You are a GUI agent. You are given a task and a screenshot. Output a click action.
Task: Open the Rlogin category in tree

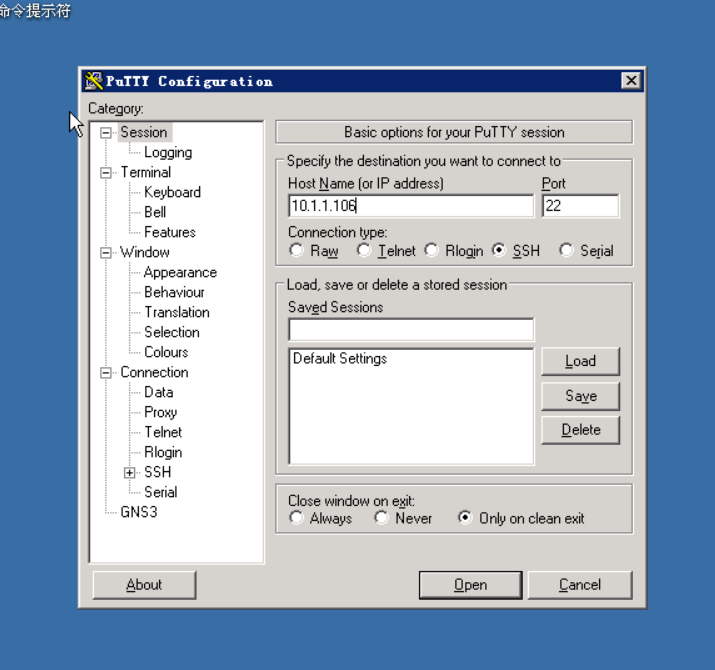(163, 452)
